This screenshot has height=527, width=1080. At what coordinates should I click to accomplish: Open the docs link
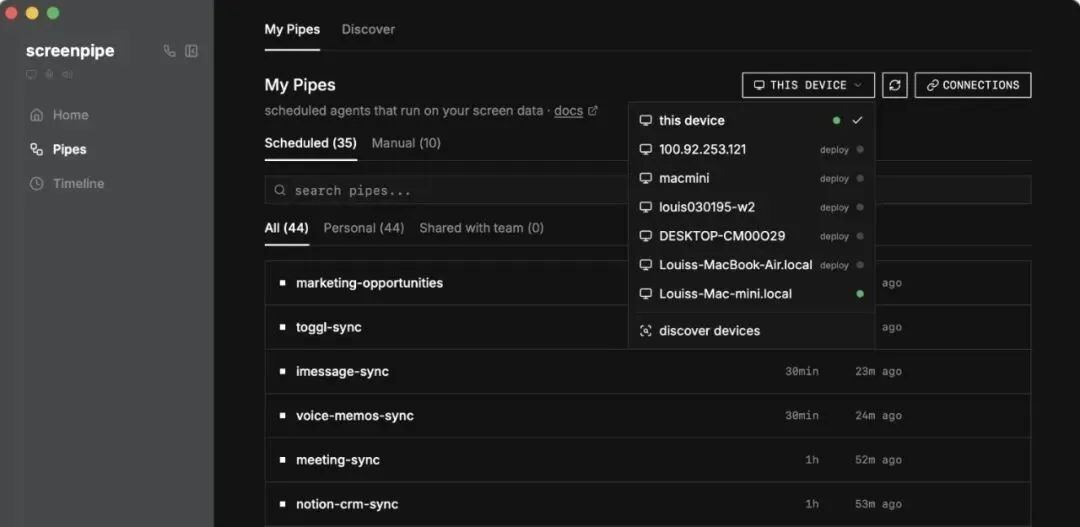click(x=569, y=111)
